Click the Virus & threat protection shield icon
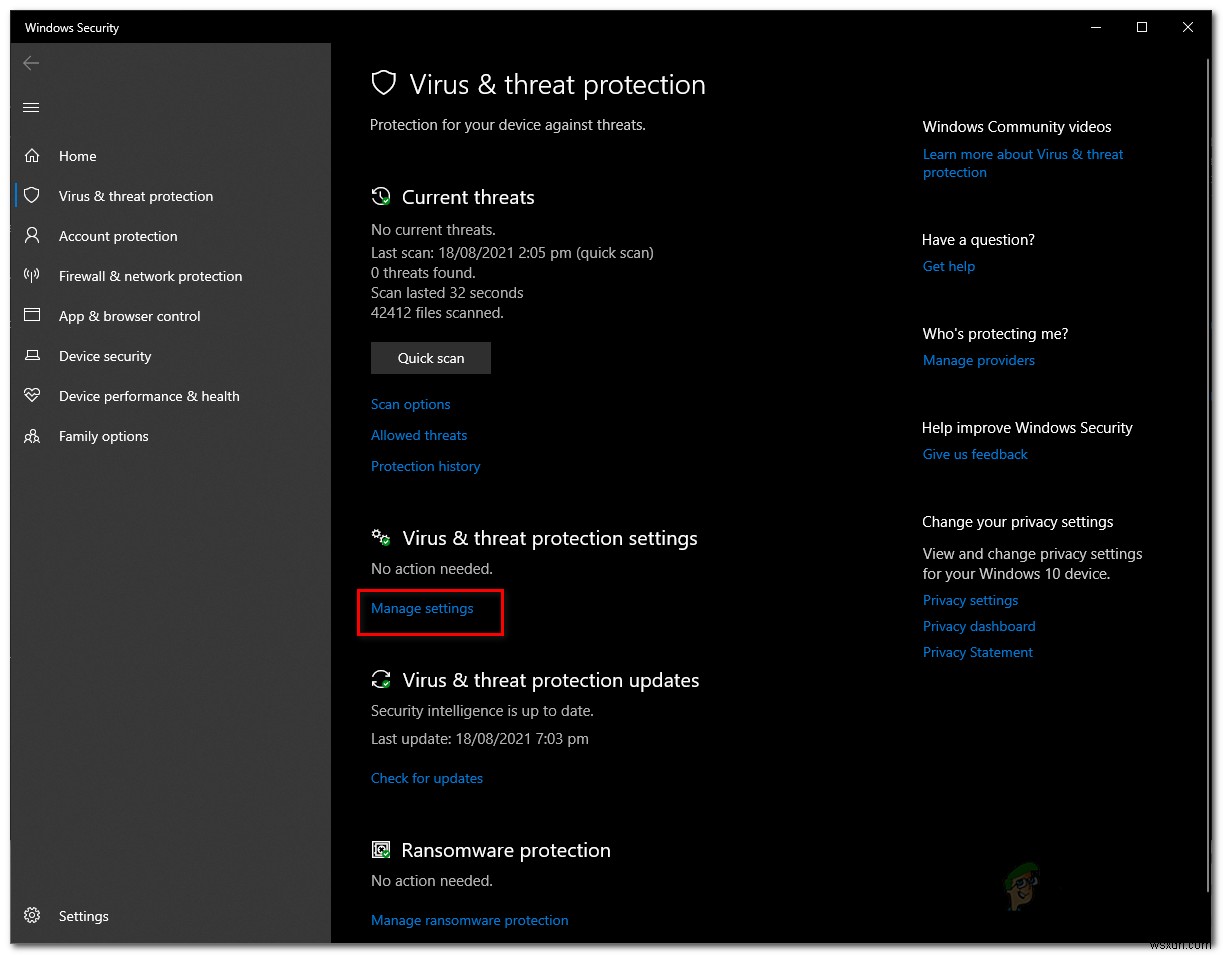Image resolution: width=1223 pixels, height=955 pixels. (31, 196)
